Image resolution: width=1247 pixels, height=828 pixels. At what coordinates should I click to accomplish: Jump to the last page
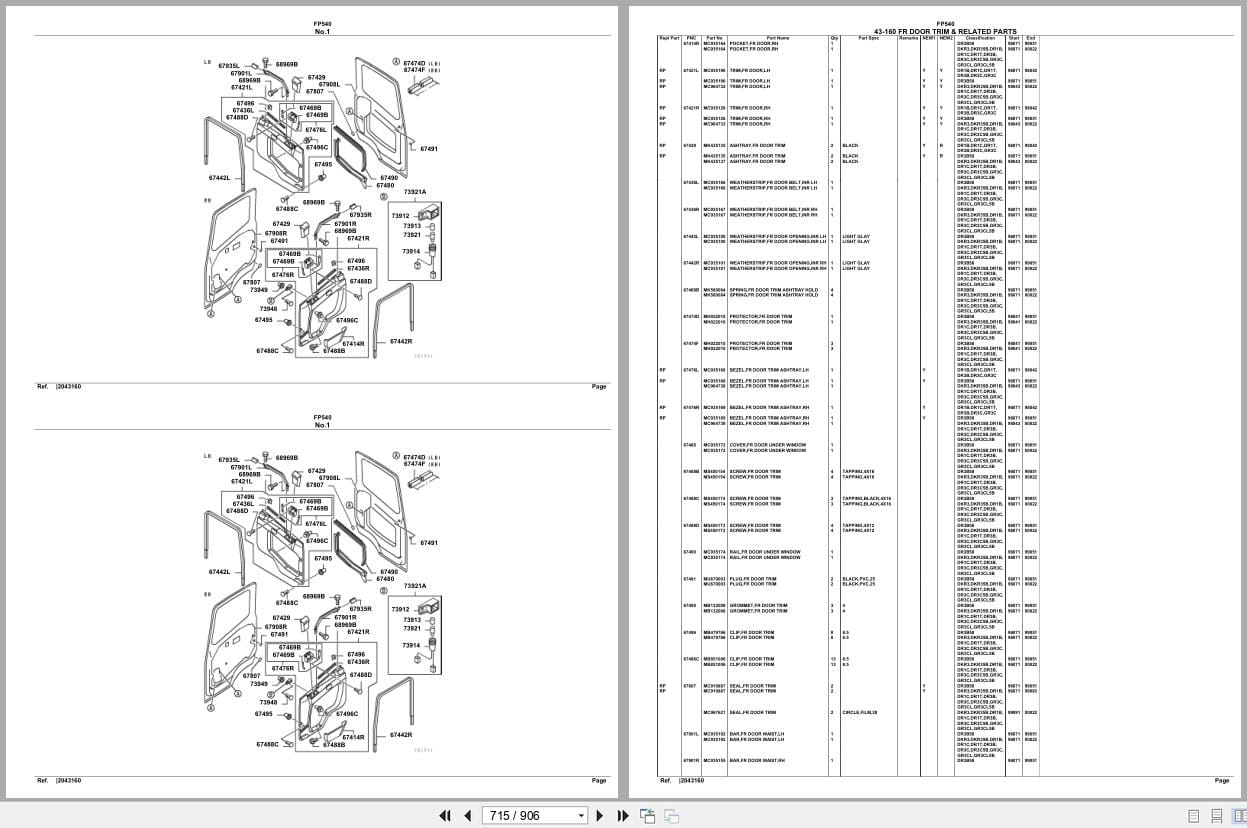(623, 815)
